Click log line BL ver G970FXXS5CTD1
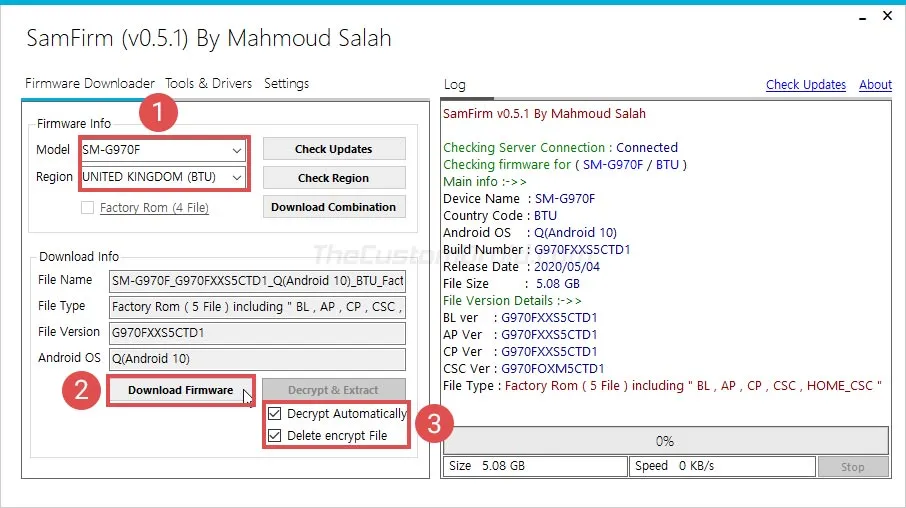The height and width of the screenshot is (508, 906). coord(520,318)
